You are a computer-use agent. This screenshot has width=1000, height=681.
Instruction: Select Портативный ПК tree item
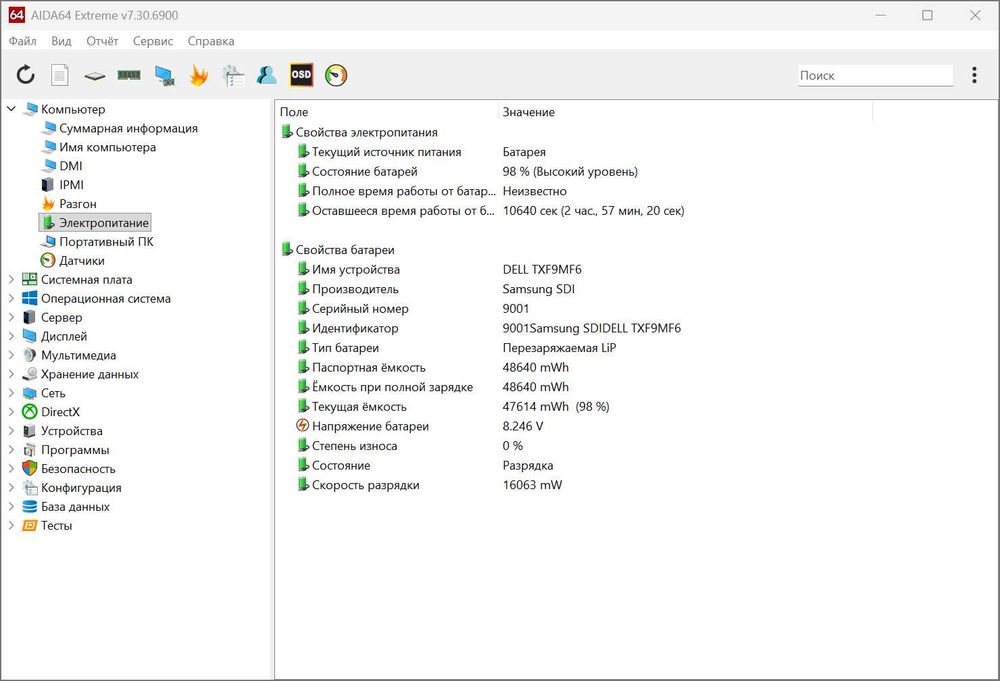(x=98, y=242)
